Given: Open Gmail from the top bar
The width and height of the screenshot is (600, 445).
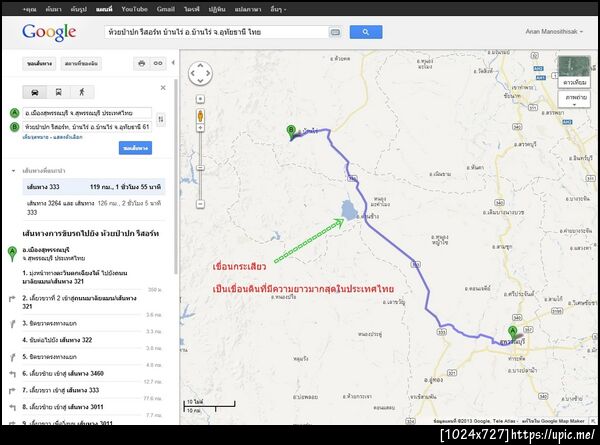Looking at the screenshot, I should [165, 9].
